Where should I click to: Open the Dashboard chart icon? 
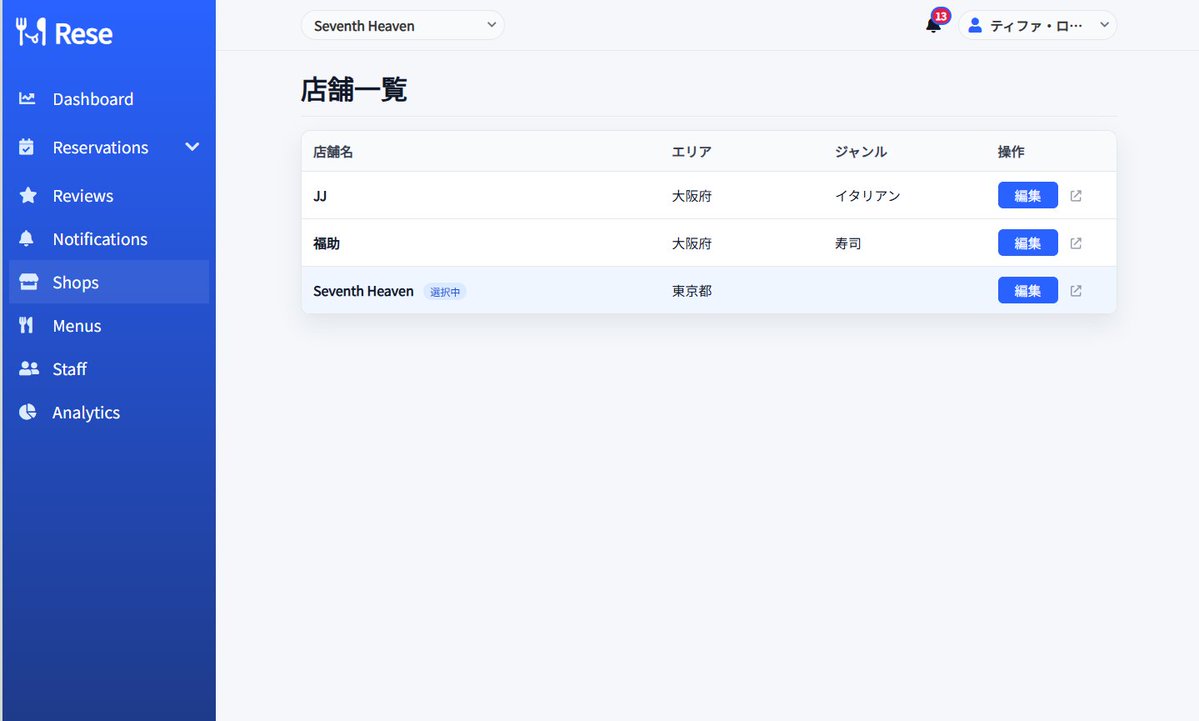tap(28, 99)
